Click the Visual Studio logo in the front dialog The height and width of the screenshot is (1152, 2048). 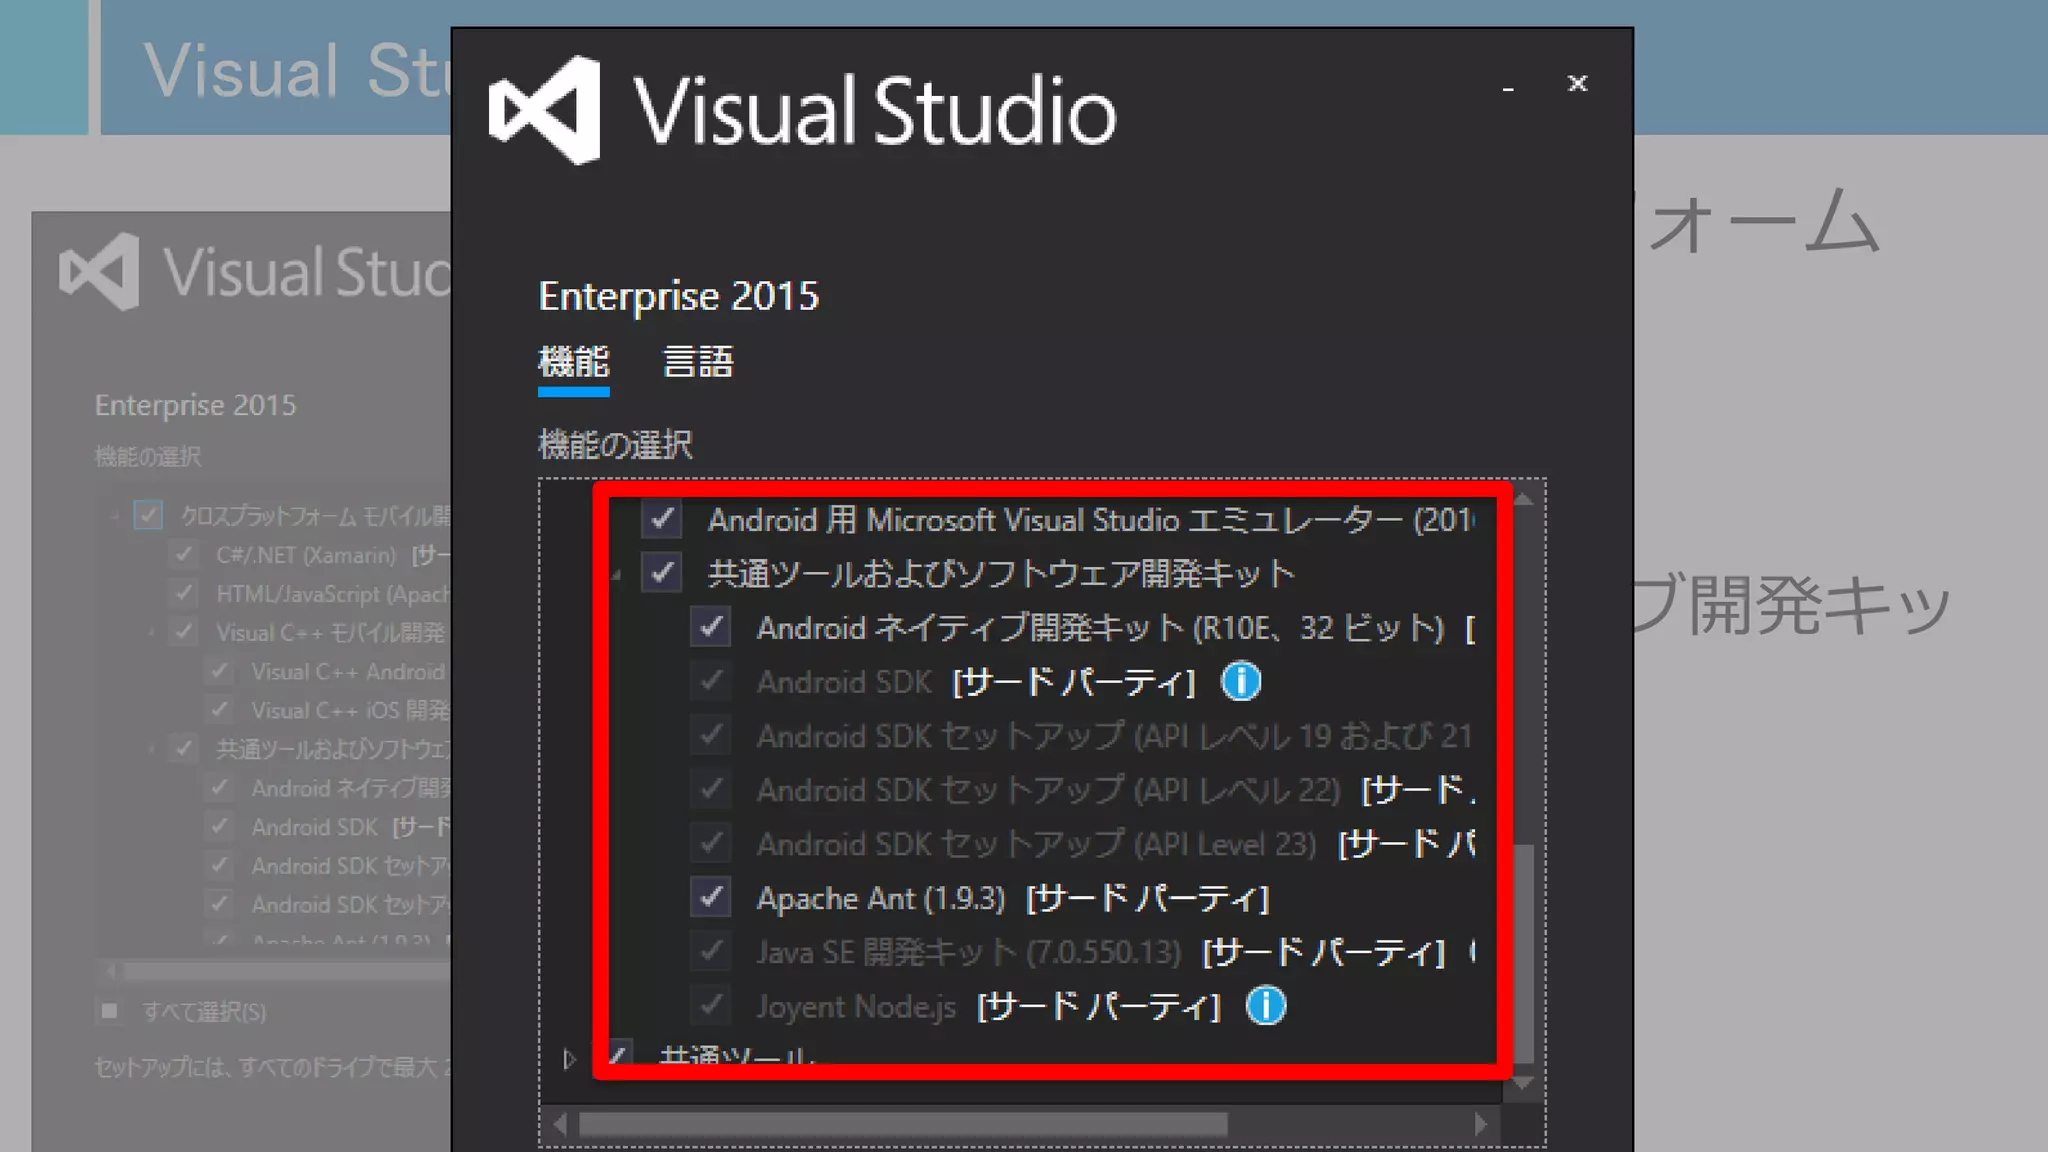[x=545, y=110]
